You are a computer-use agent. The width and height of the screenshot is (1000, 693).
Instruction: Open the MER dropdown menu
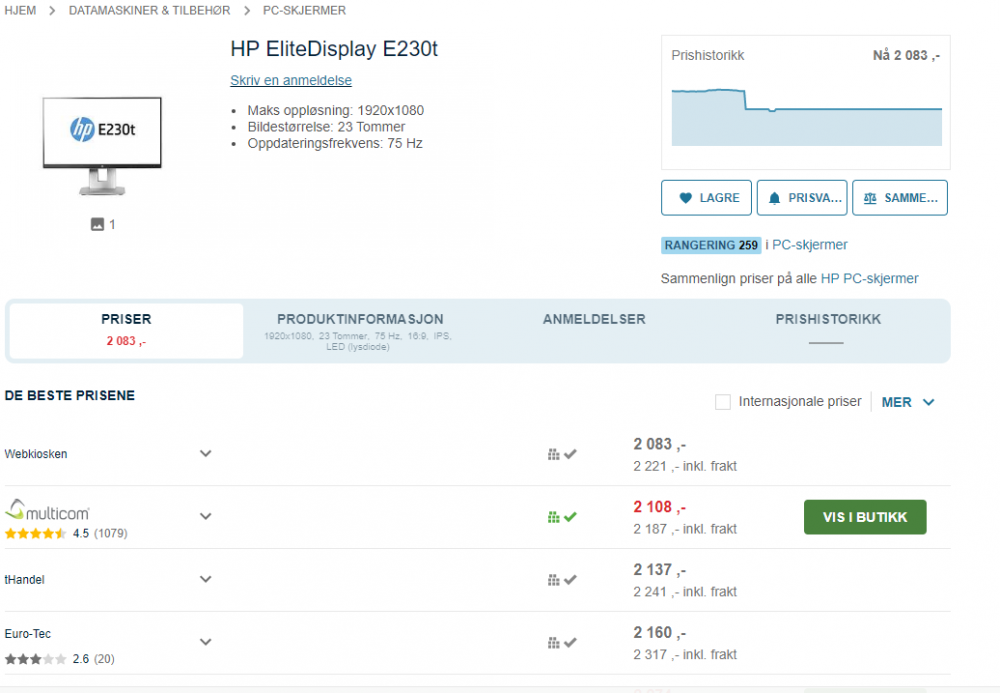[x=908, y=402]
